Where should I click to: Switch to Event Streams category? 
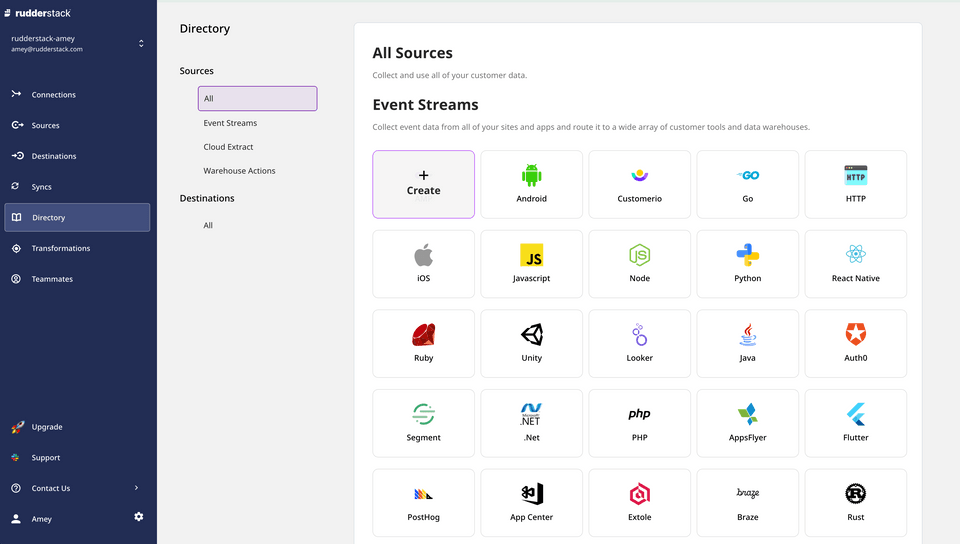230,123
